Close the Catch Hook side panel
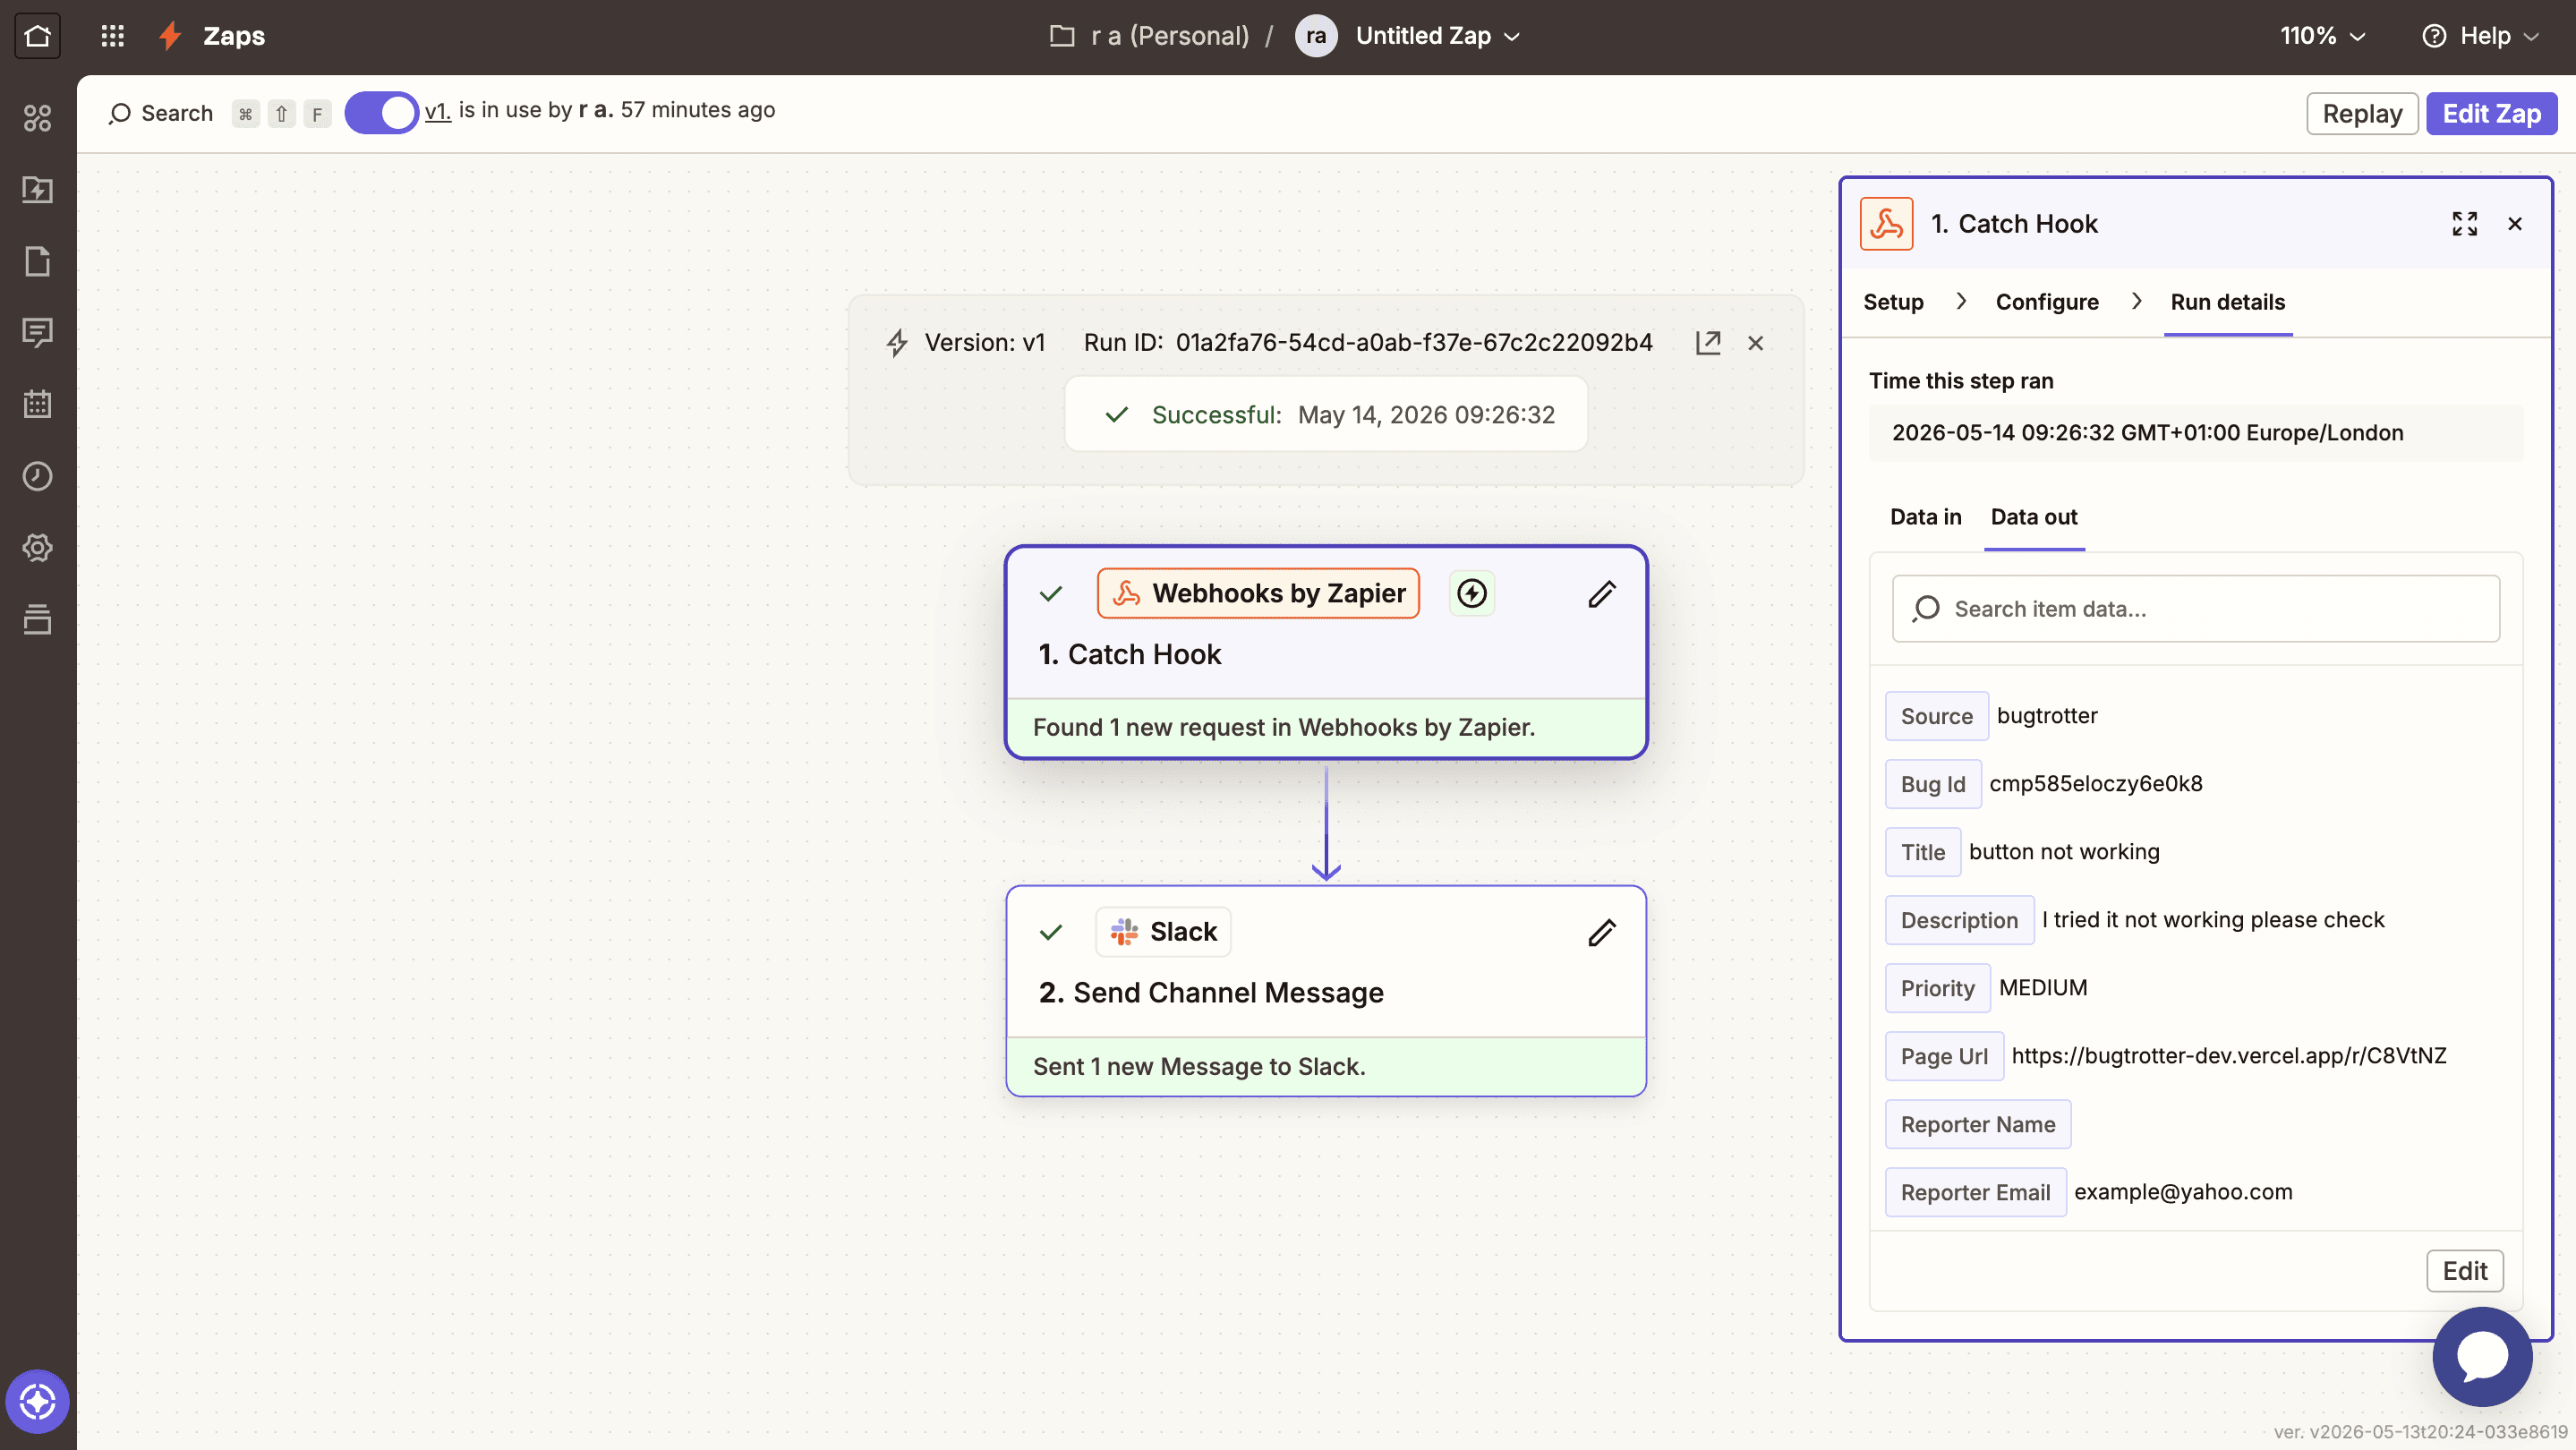 [2515, 224]
